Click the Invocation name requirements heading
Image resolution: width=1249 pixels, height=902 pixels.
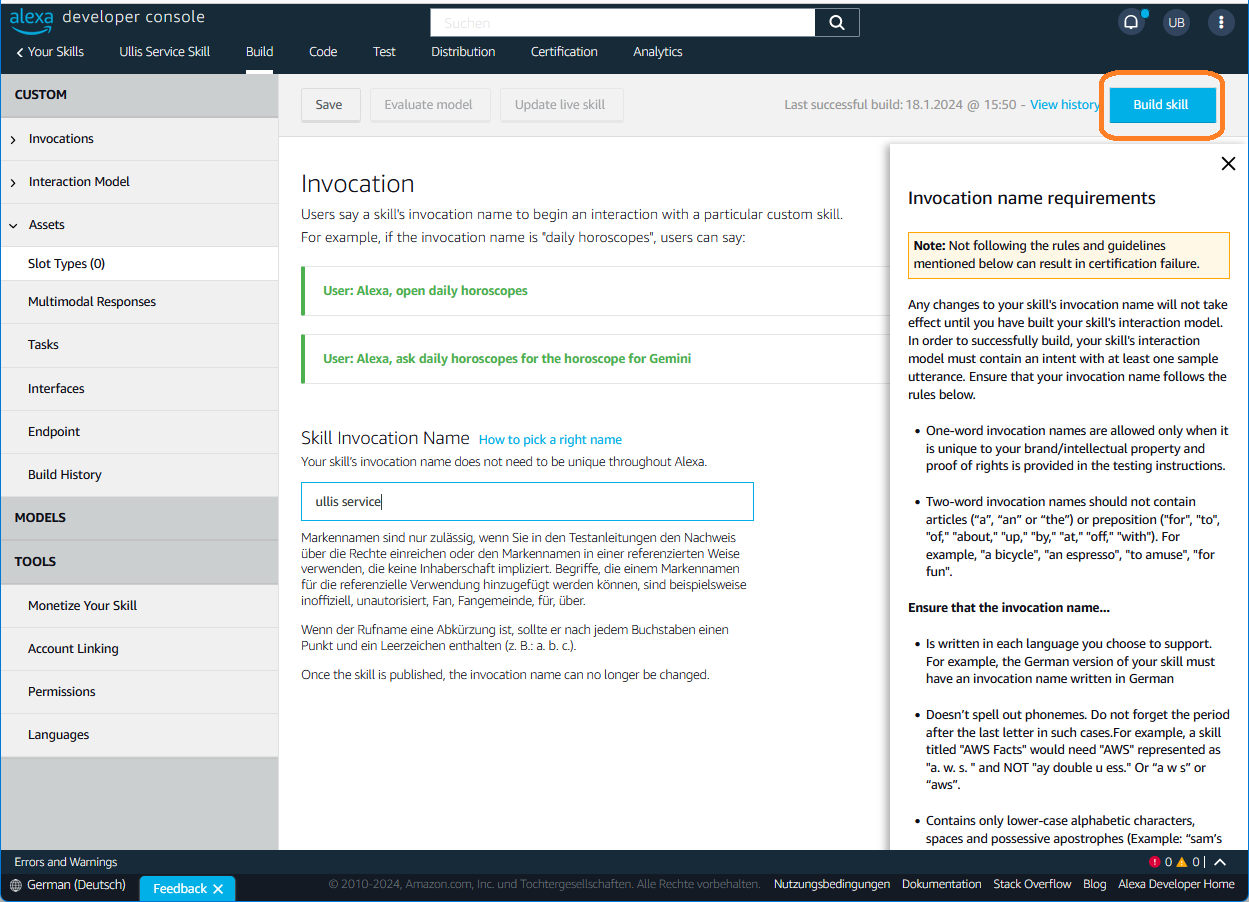point(1032,198)
